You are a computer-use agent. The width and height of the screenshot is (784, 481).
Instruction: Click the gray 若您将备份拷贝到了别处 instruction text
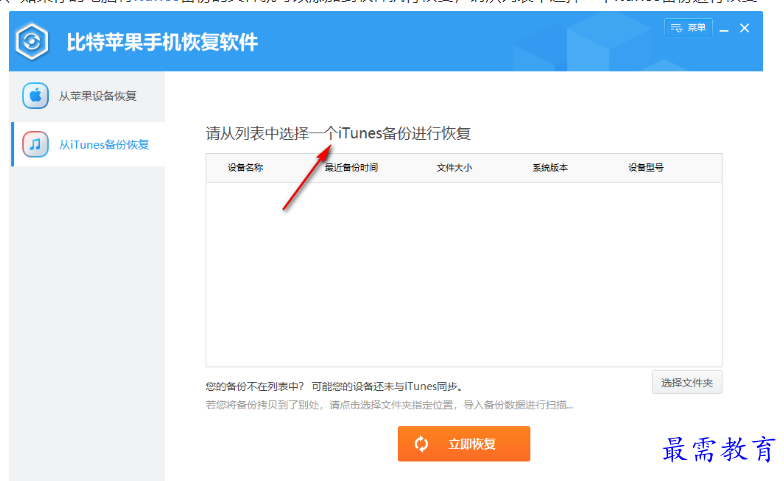pos(390,404)
